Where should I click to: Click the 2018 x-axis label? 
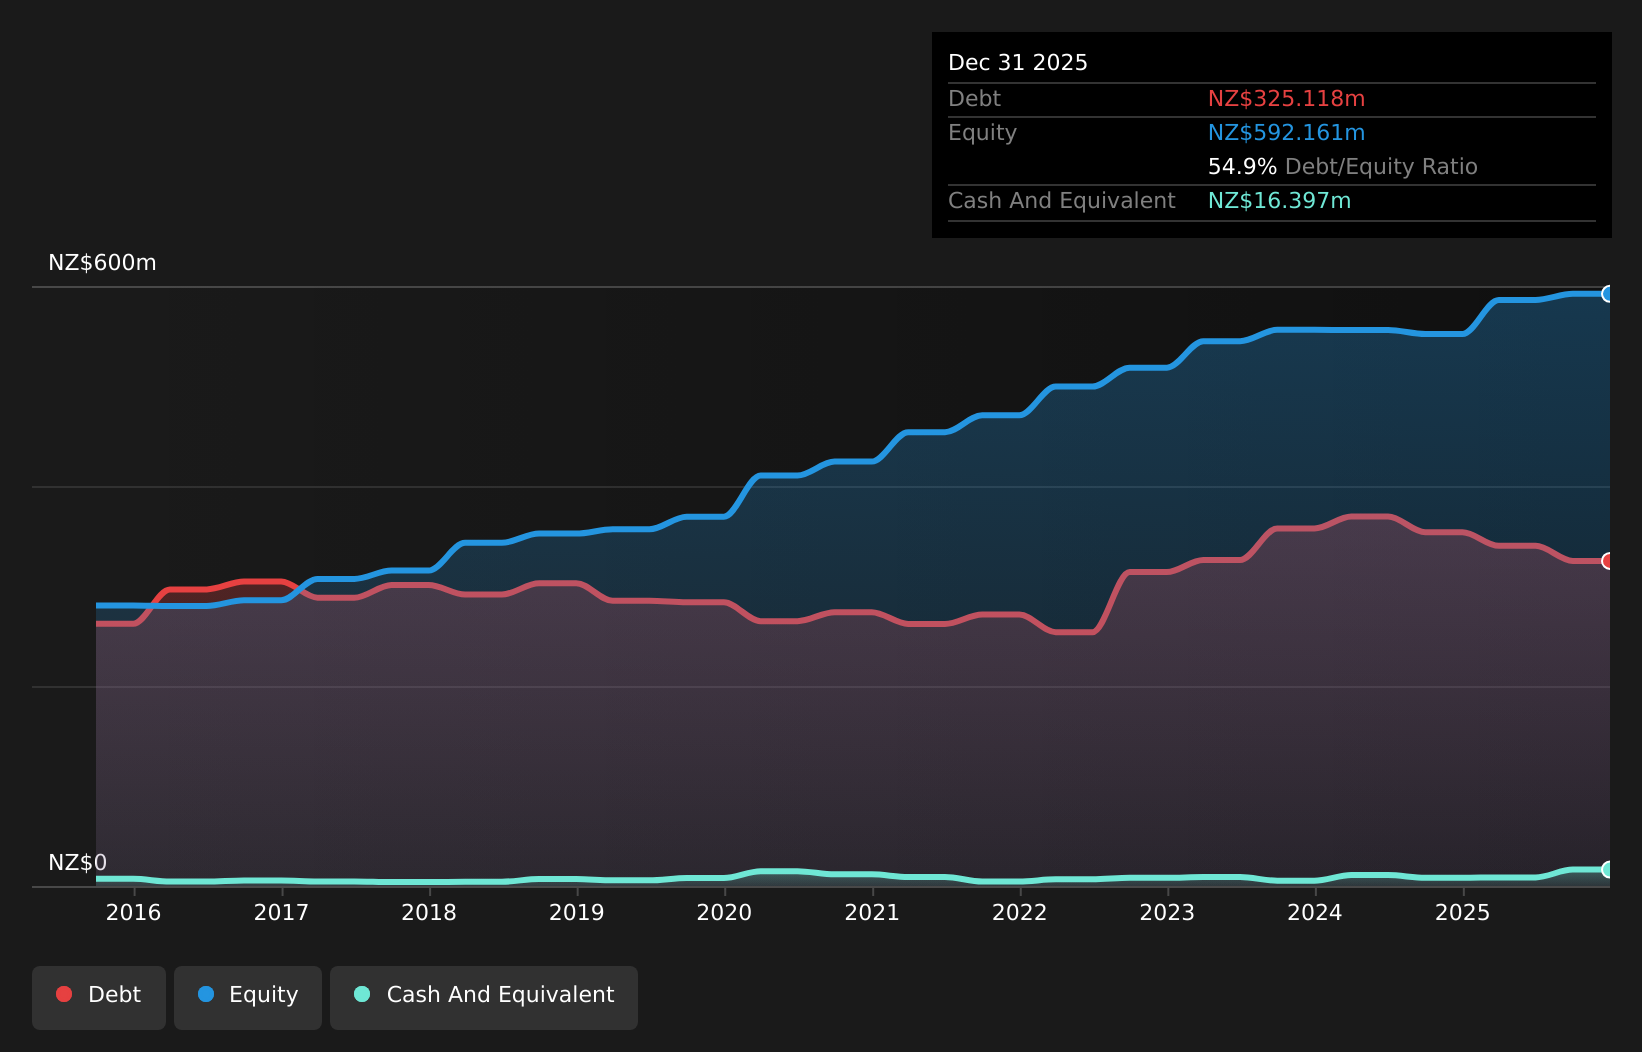[429, 912]
